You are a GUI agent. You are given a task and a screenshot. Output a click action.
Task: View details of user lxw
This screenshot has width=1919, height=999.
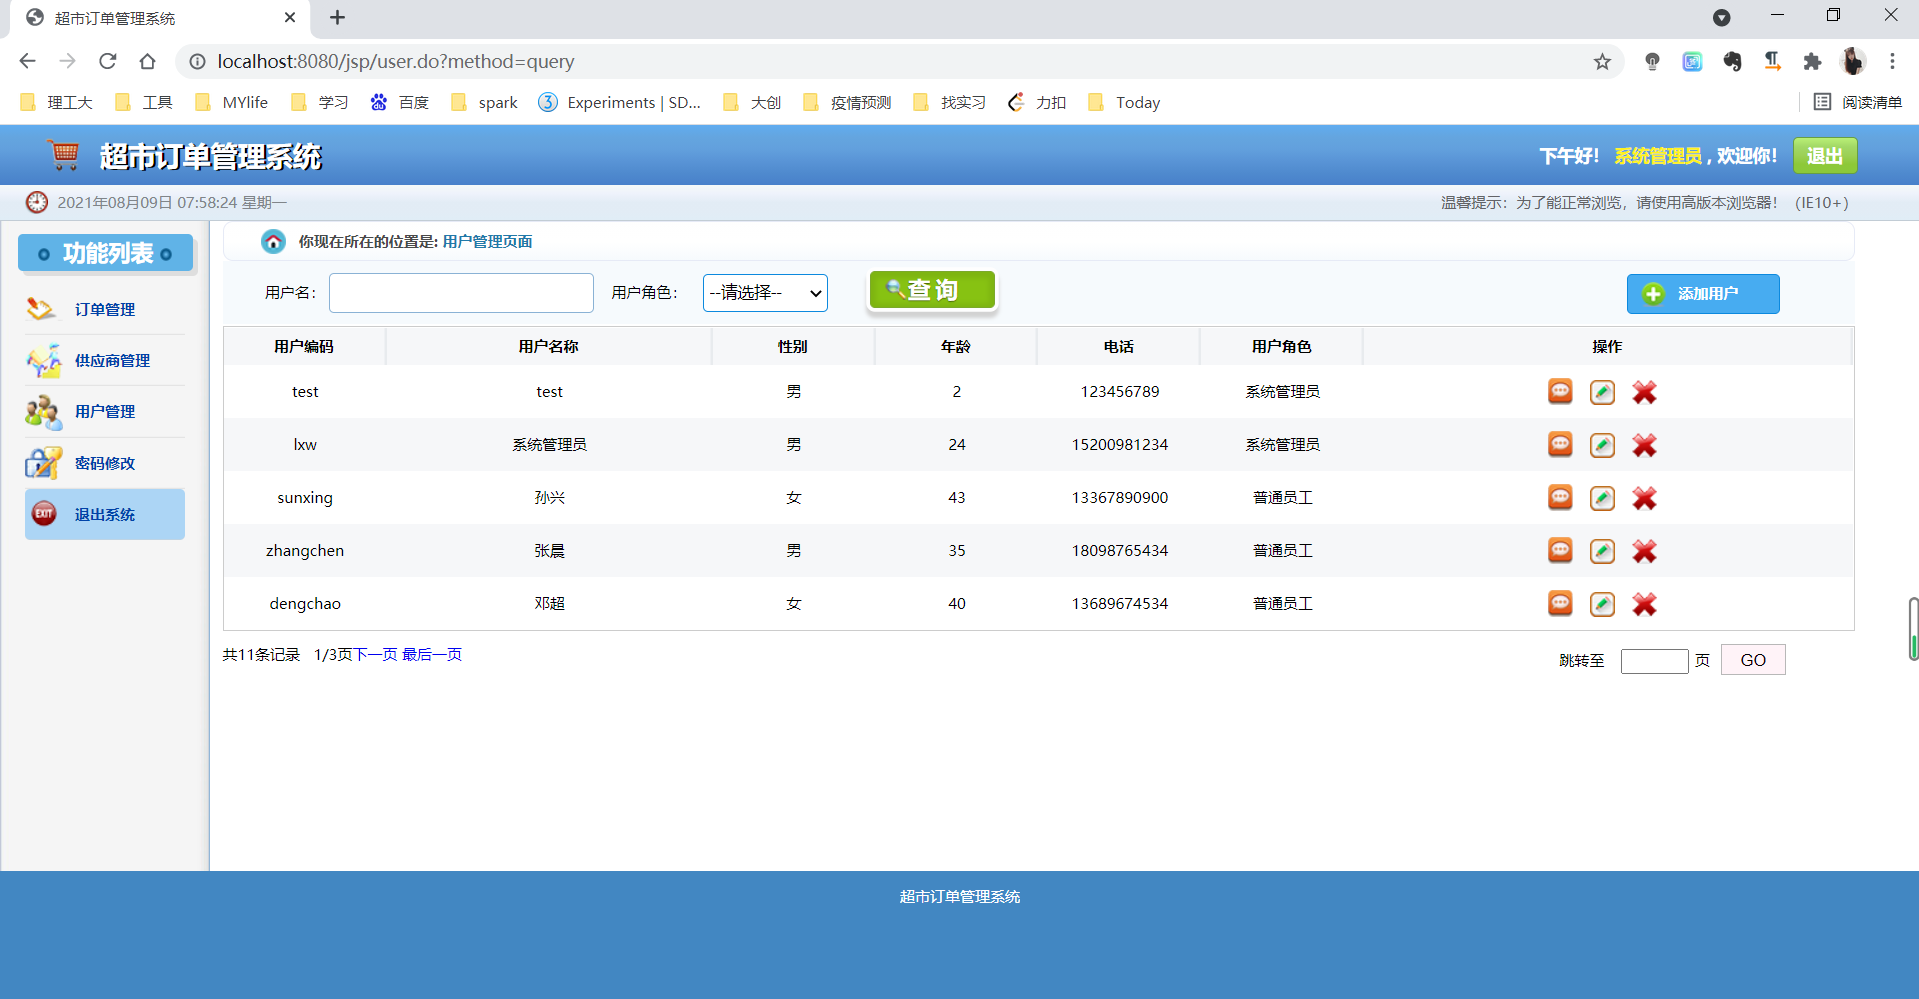1560,444
